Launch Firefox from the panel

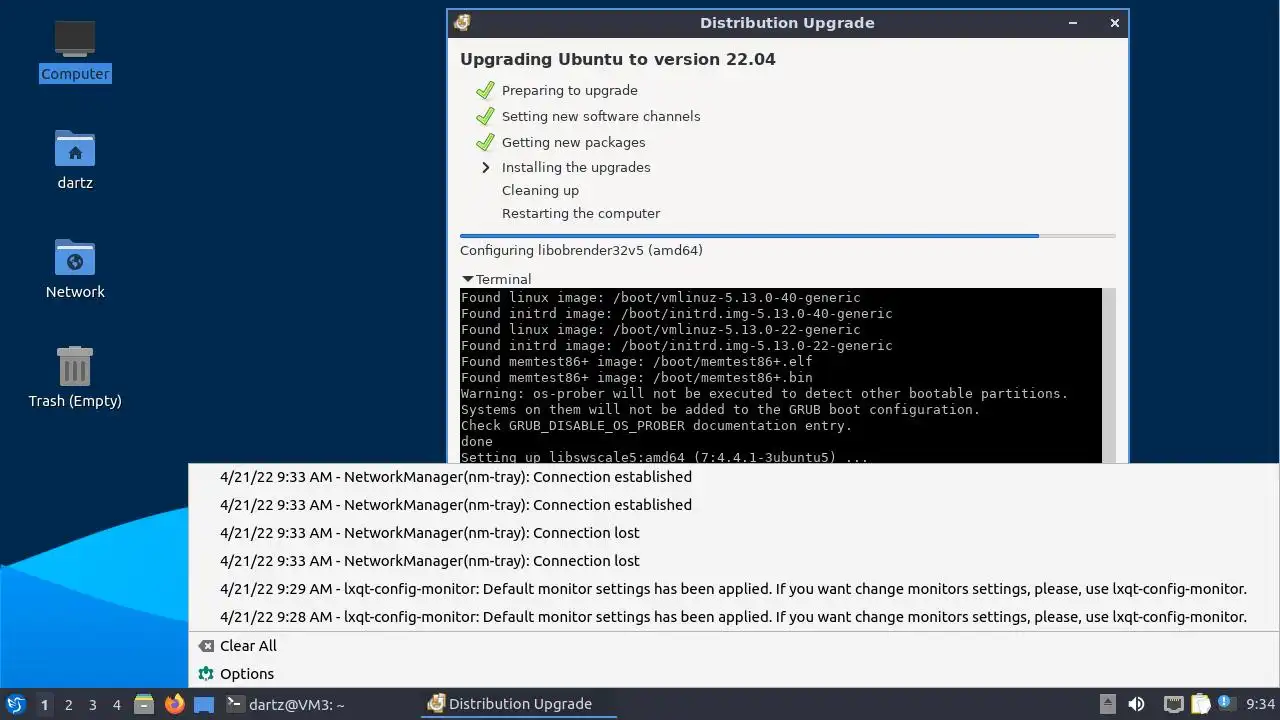click(x=174, y=704)
